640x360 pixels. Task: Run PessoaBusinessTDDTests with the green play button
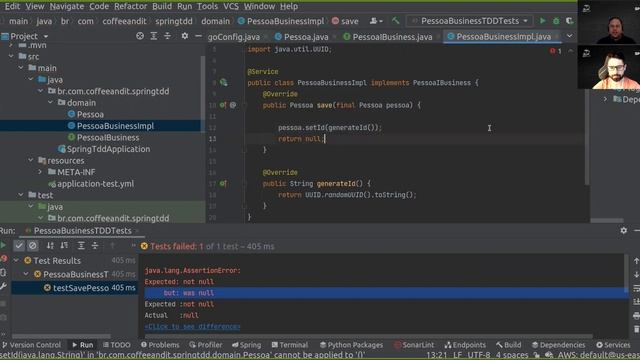click(542, 21)
